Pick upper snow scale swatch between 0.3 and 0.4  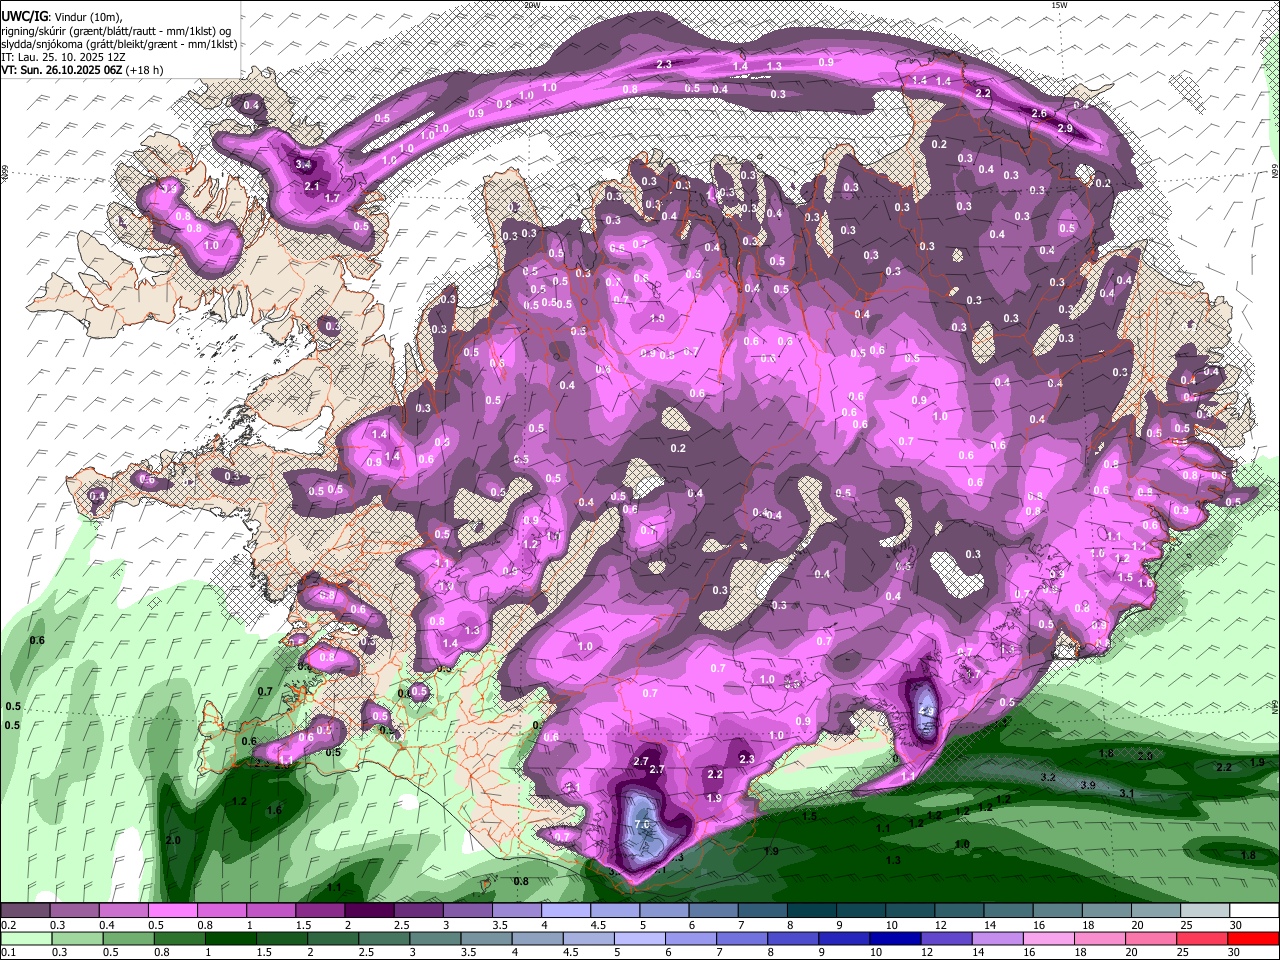74,911
